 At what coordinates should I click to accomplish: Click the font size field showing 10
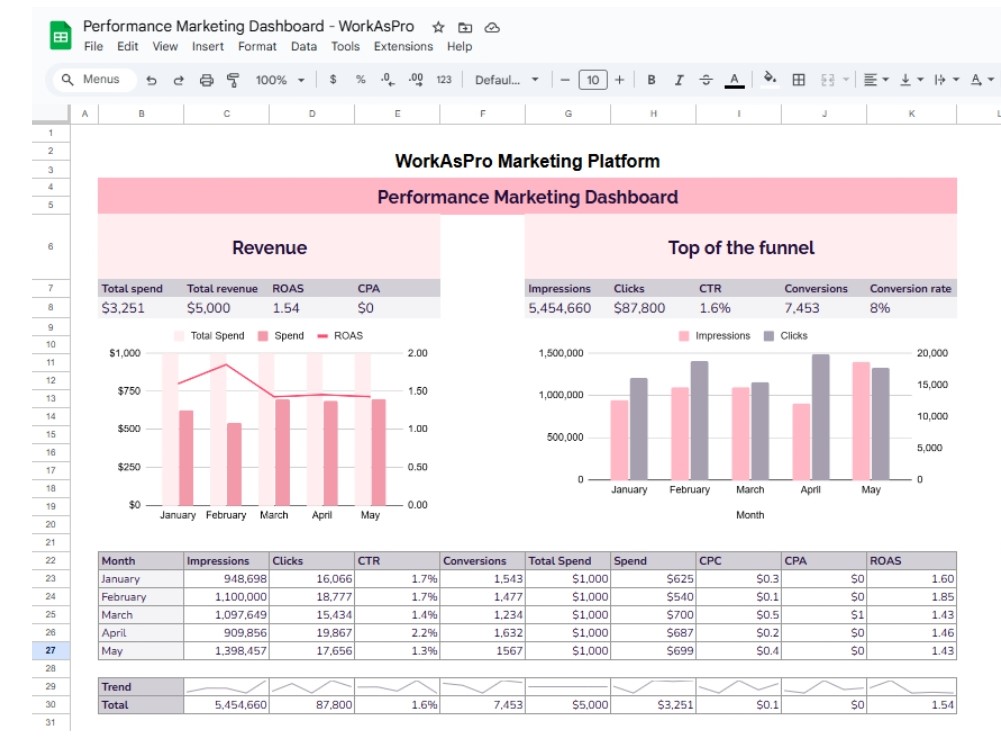[592, 80]
